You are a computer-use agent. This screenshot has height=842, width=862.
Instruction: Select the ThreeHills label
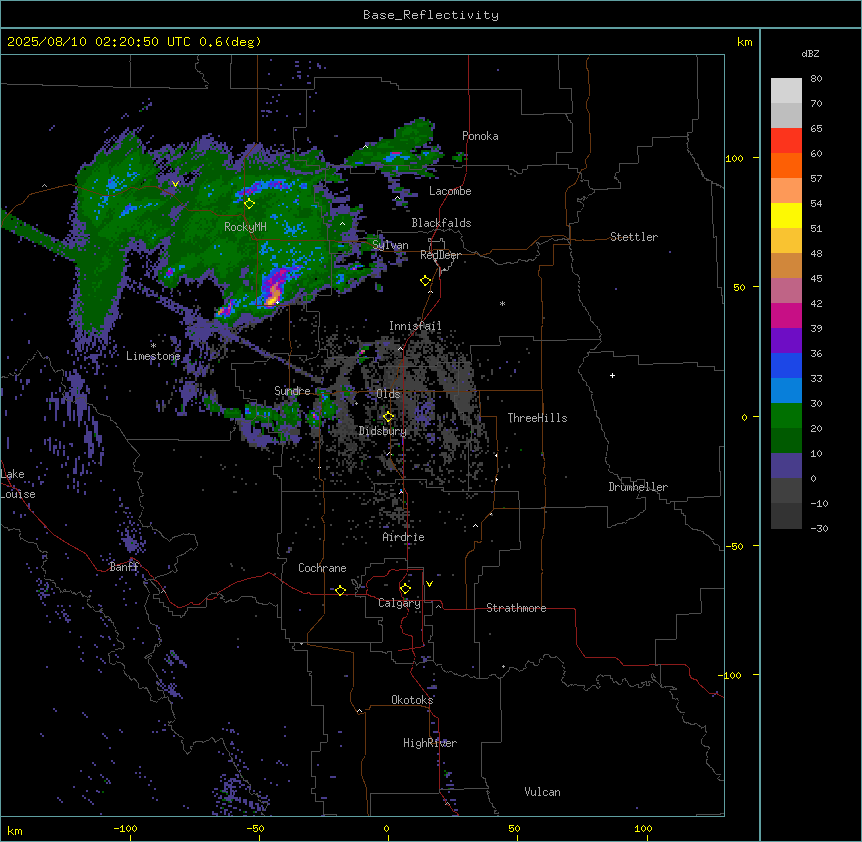537,418
